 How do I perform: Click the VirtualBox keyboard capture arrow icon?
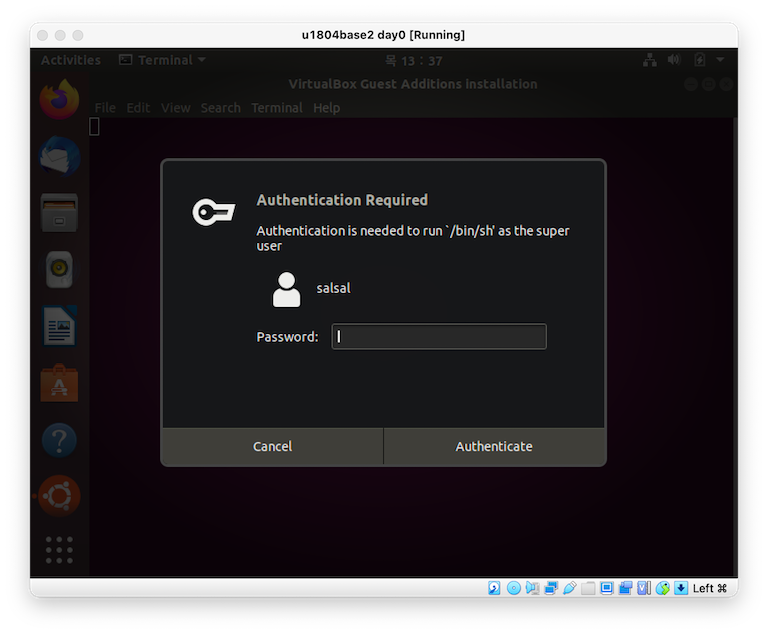click(681, 588)
